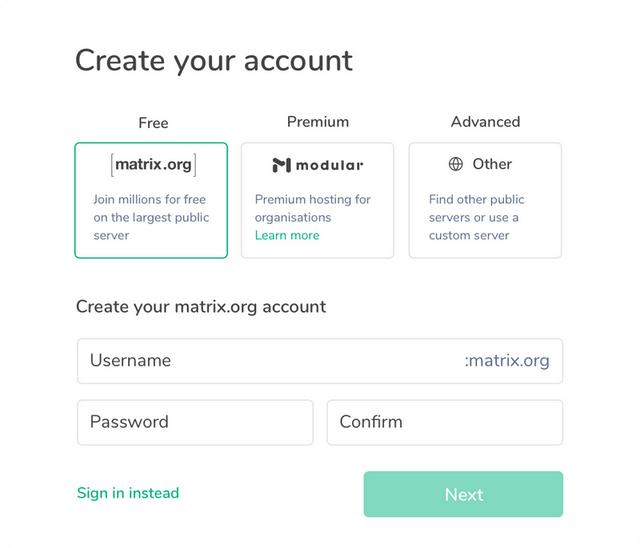Click the 'Advanced' tier label

485,122
